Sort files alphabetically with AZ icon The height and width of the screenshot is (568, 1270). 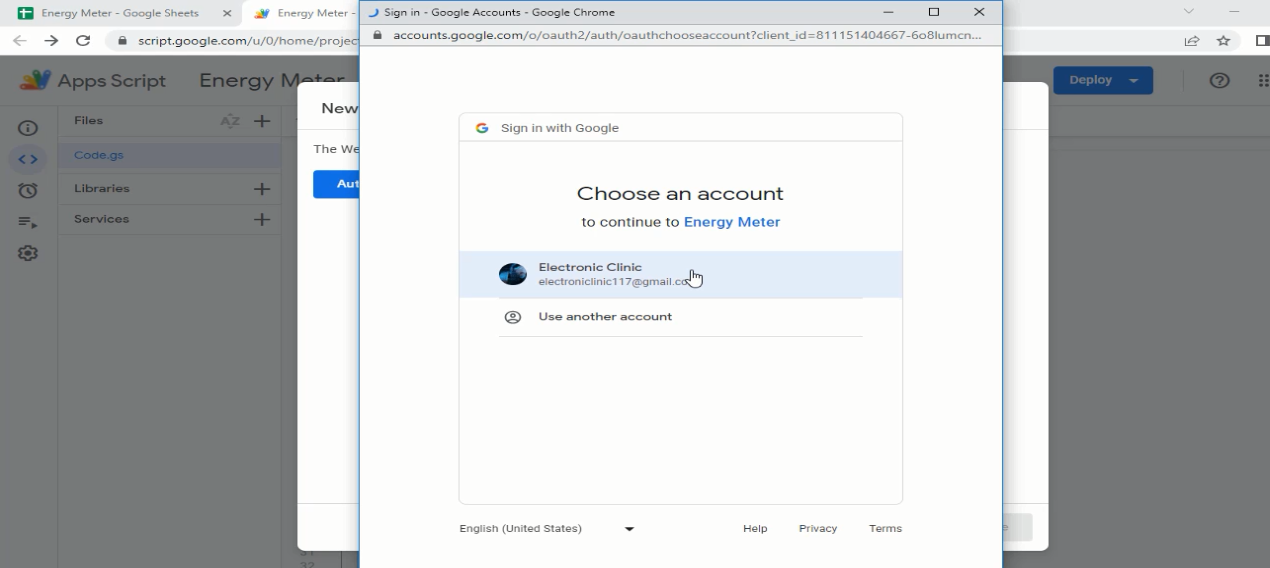click(x=230, y=121)
